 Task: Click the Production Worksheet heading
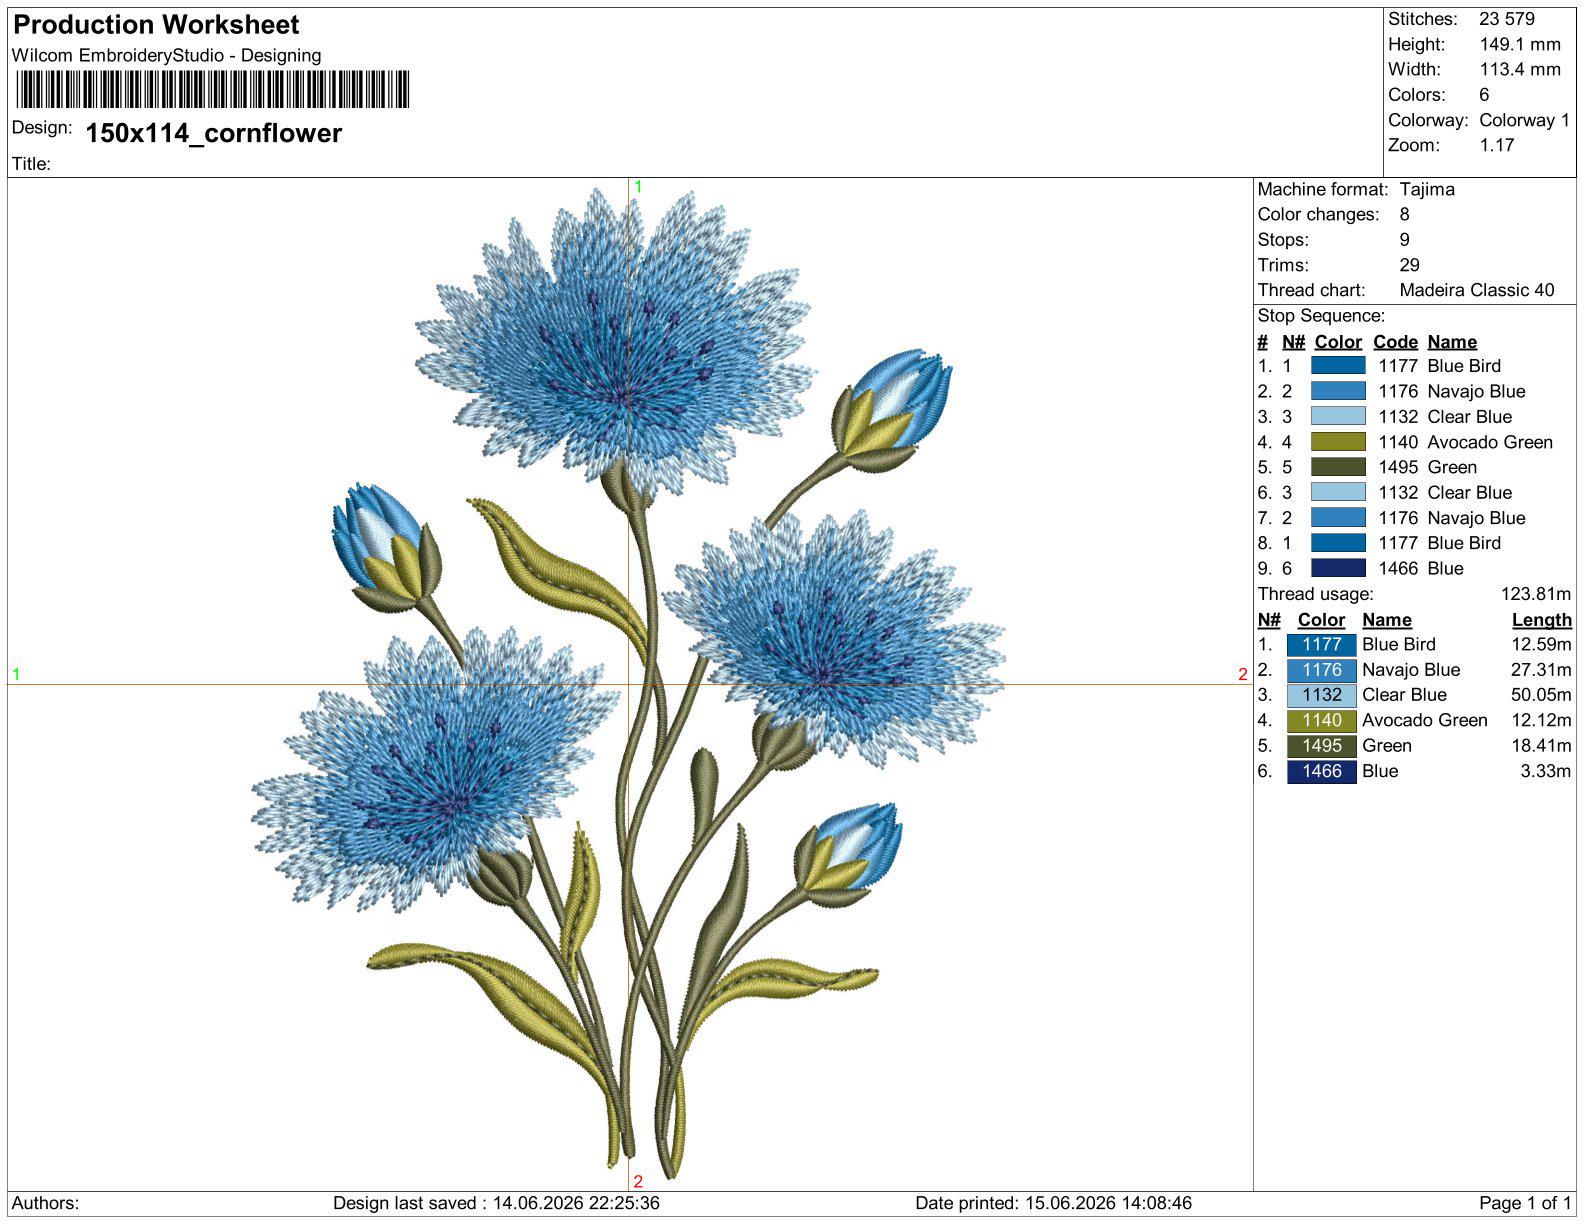click(x=156, y=25)
